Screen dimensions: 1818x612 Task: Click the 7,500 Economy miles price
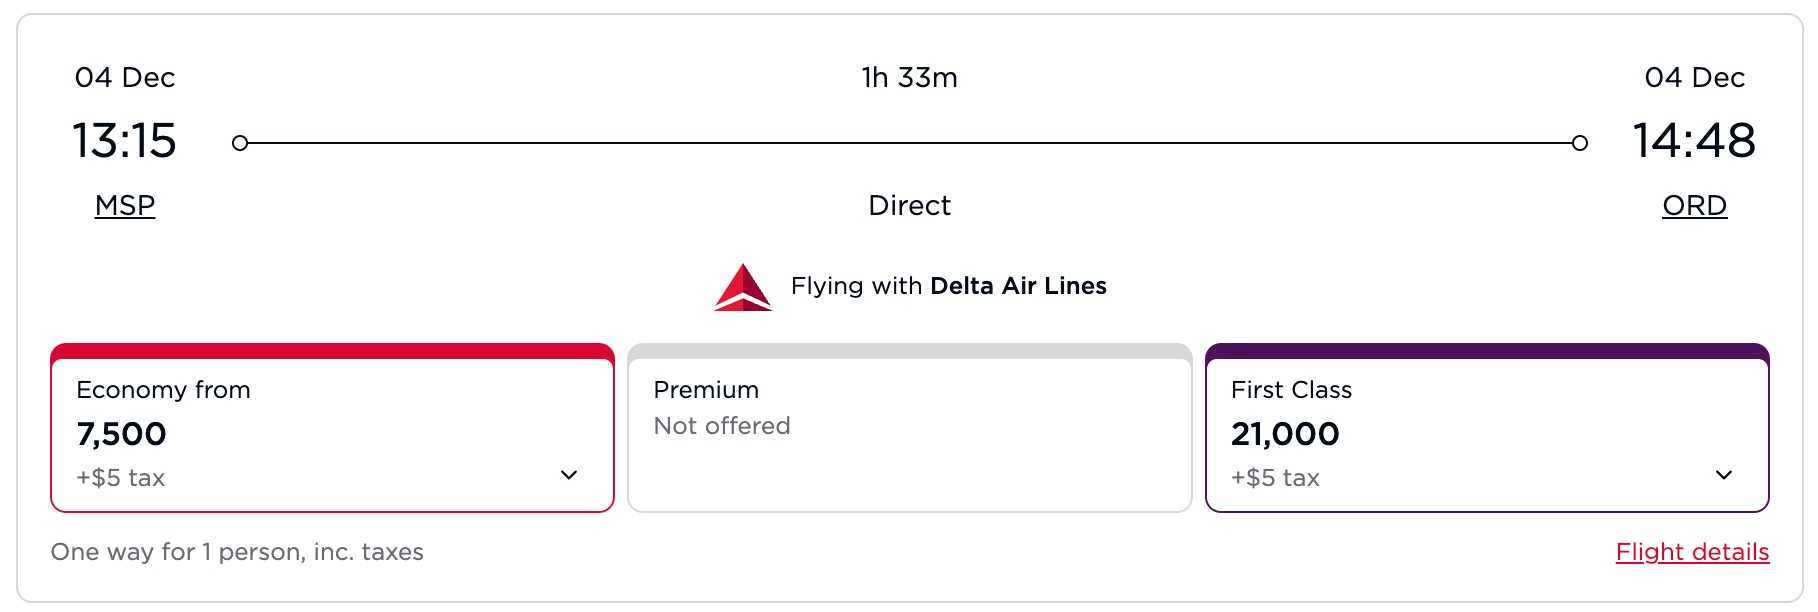120,434
